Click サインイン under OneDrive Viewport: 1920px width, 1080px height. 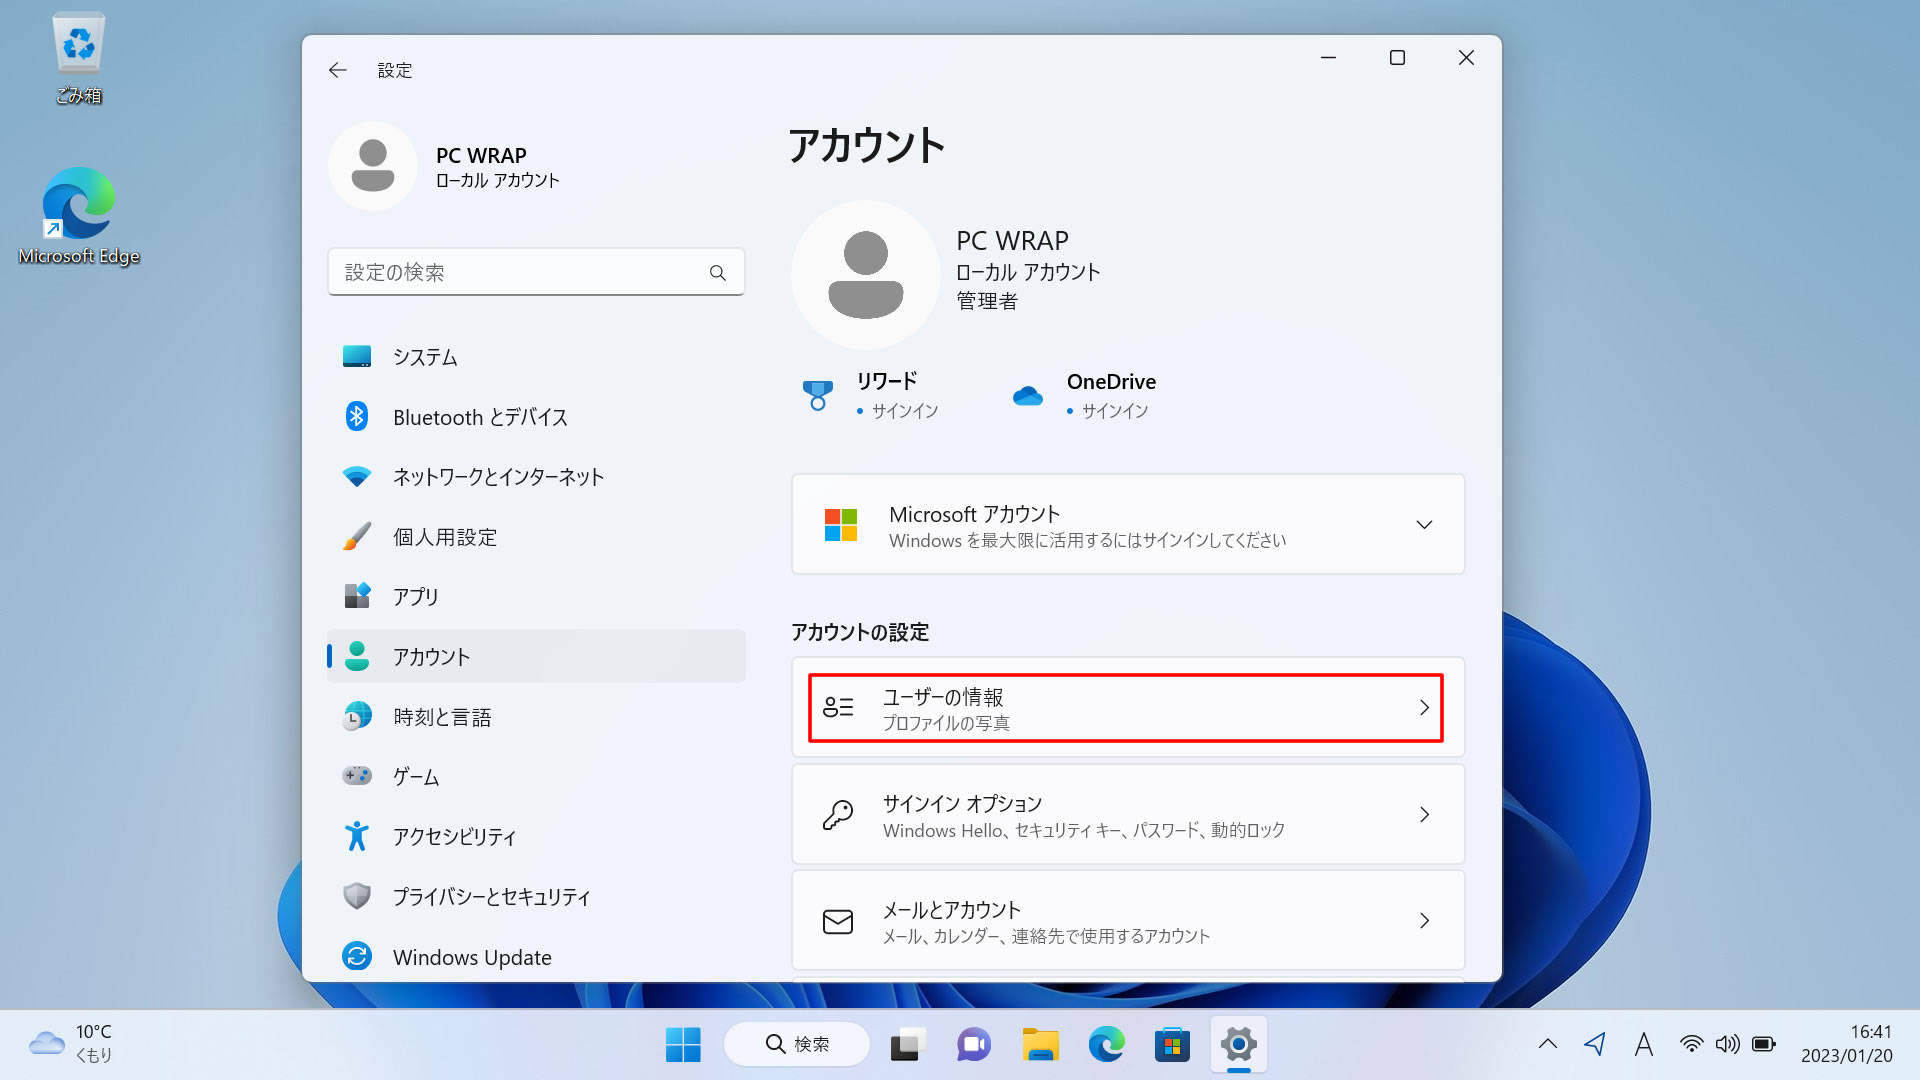[x=1115, y=412]
